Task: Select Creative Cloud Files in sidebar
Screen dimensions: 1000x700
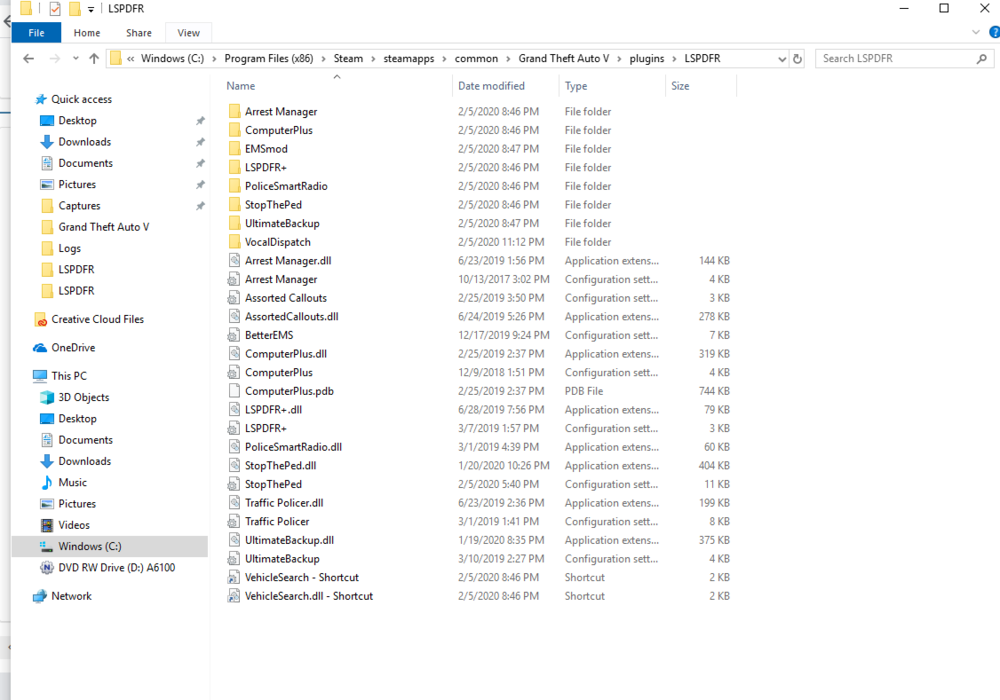Action: (x=97, y=319)
